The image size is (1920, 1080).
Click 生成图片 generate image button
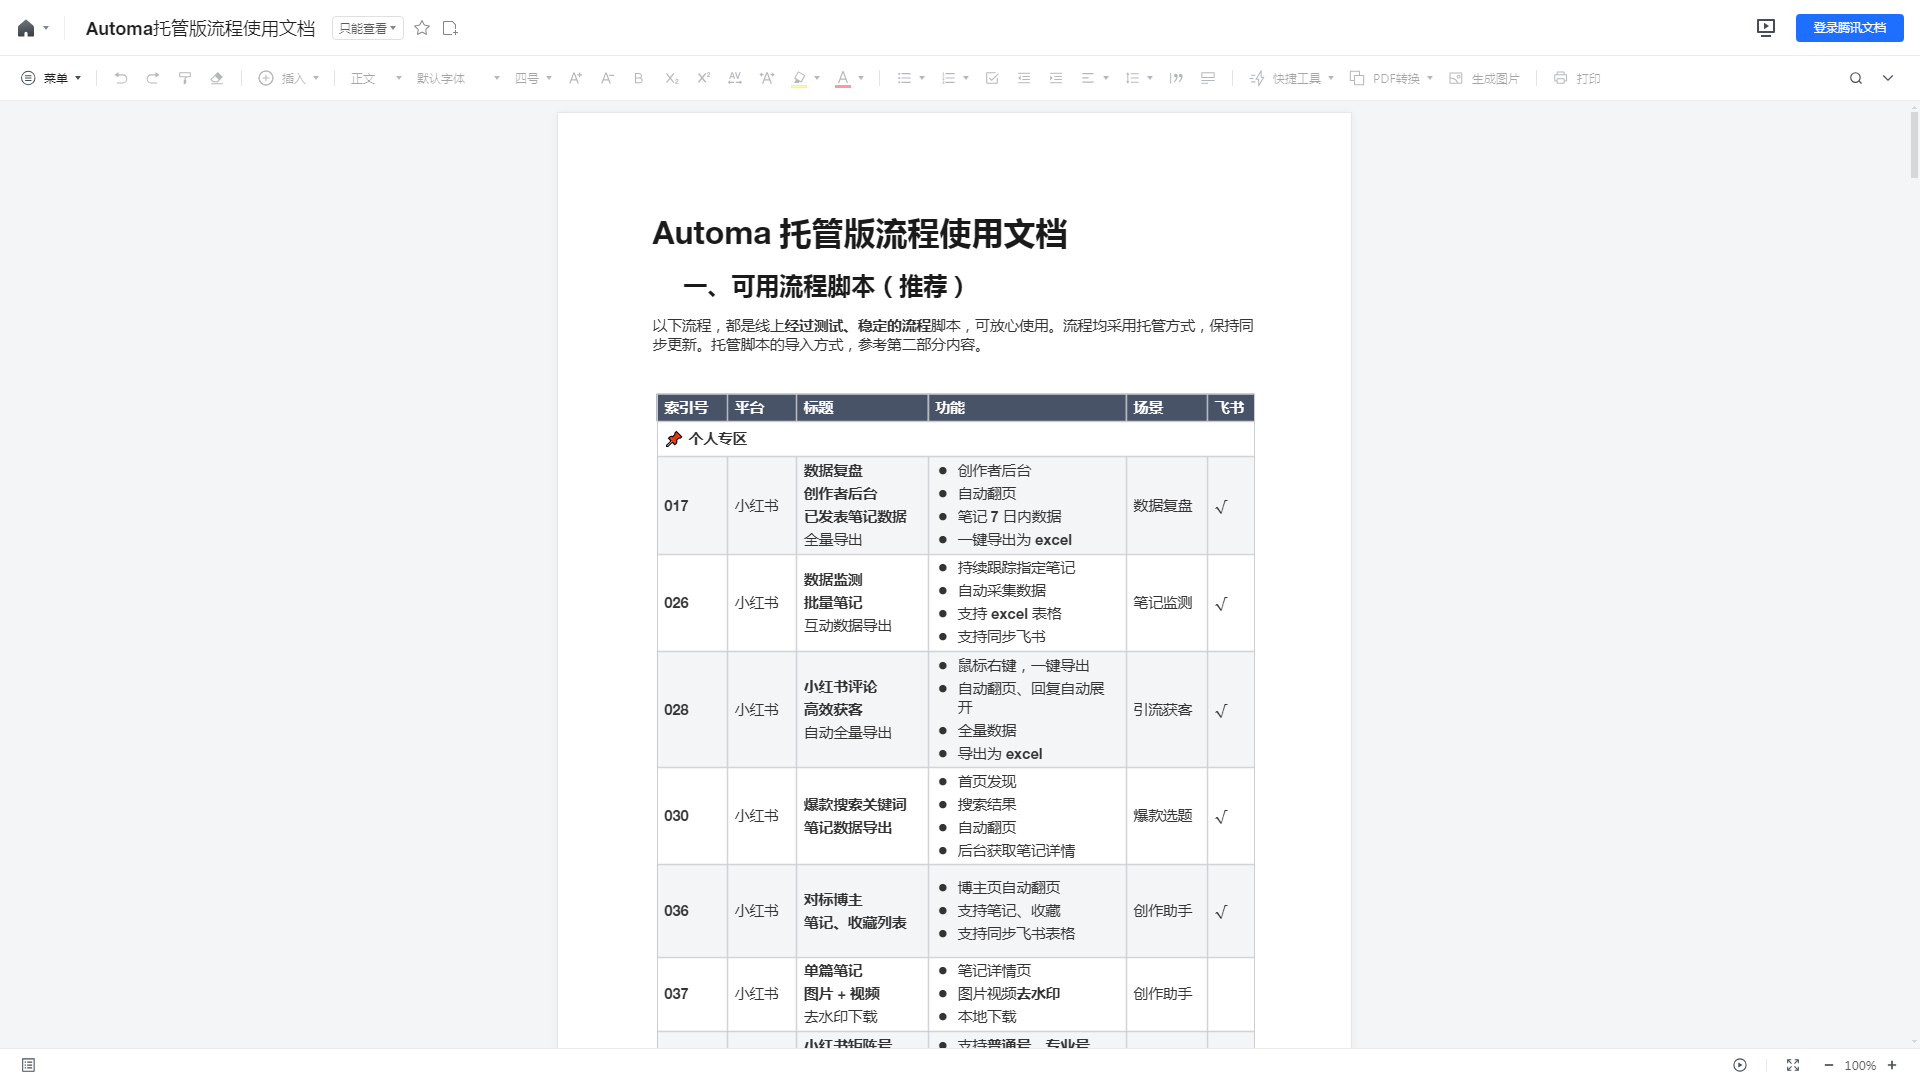(1484, 78)
